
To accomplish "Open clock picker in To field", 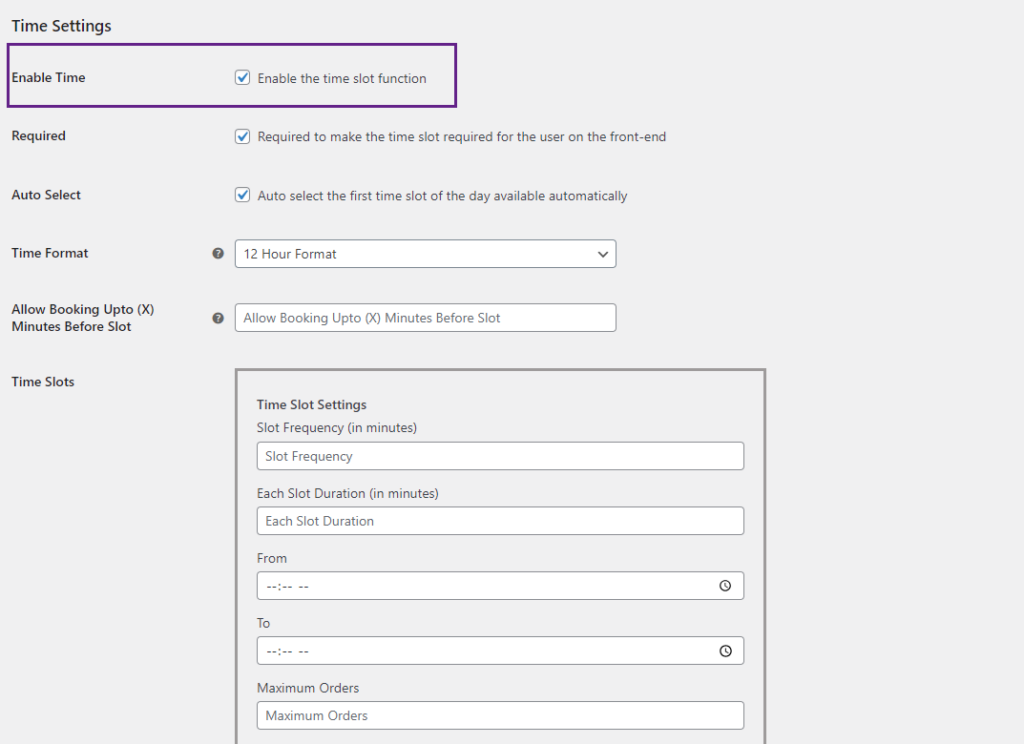I will tap(725, 651).
